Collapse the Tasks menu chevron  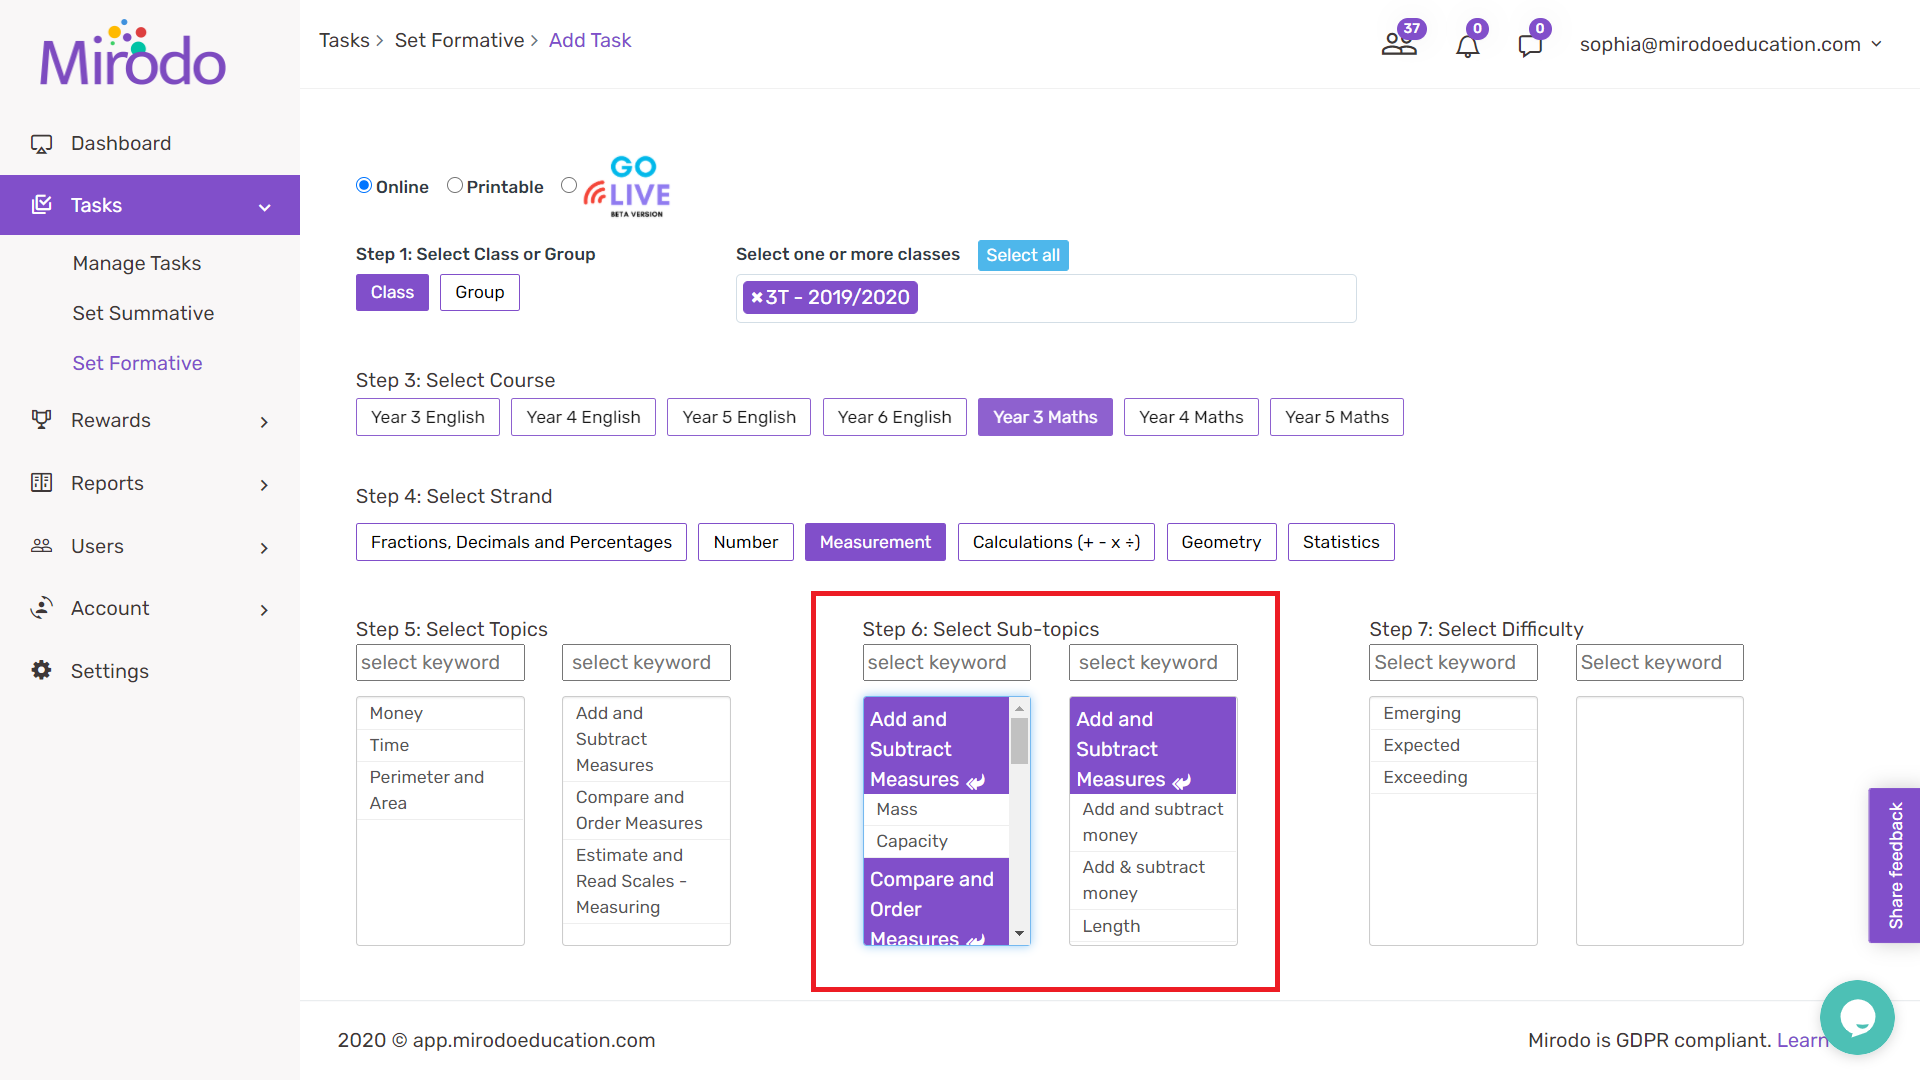click(265, 207)
